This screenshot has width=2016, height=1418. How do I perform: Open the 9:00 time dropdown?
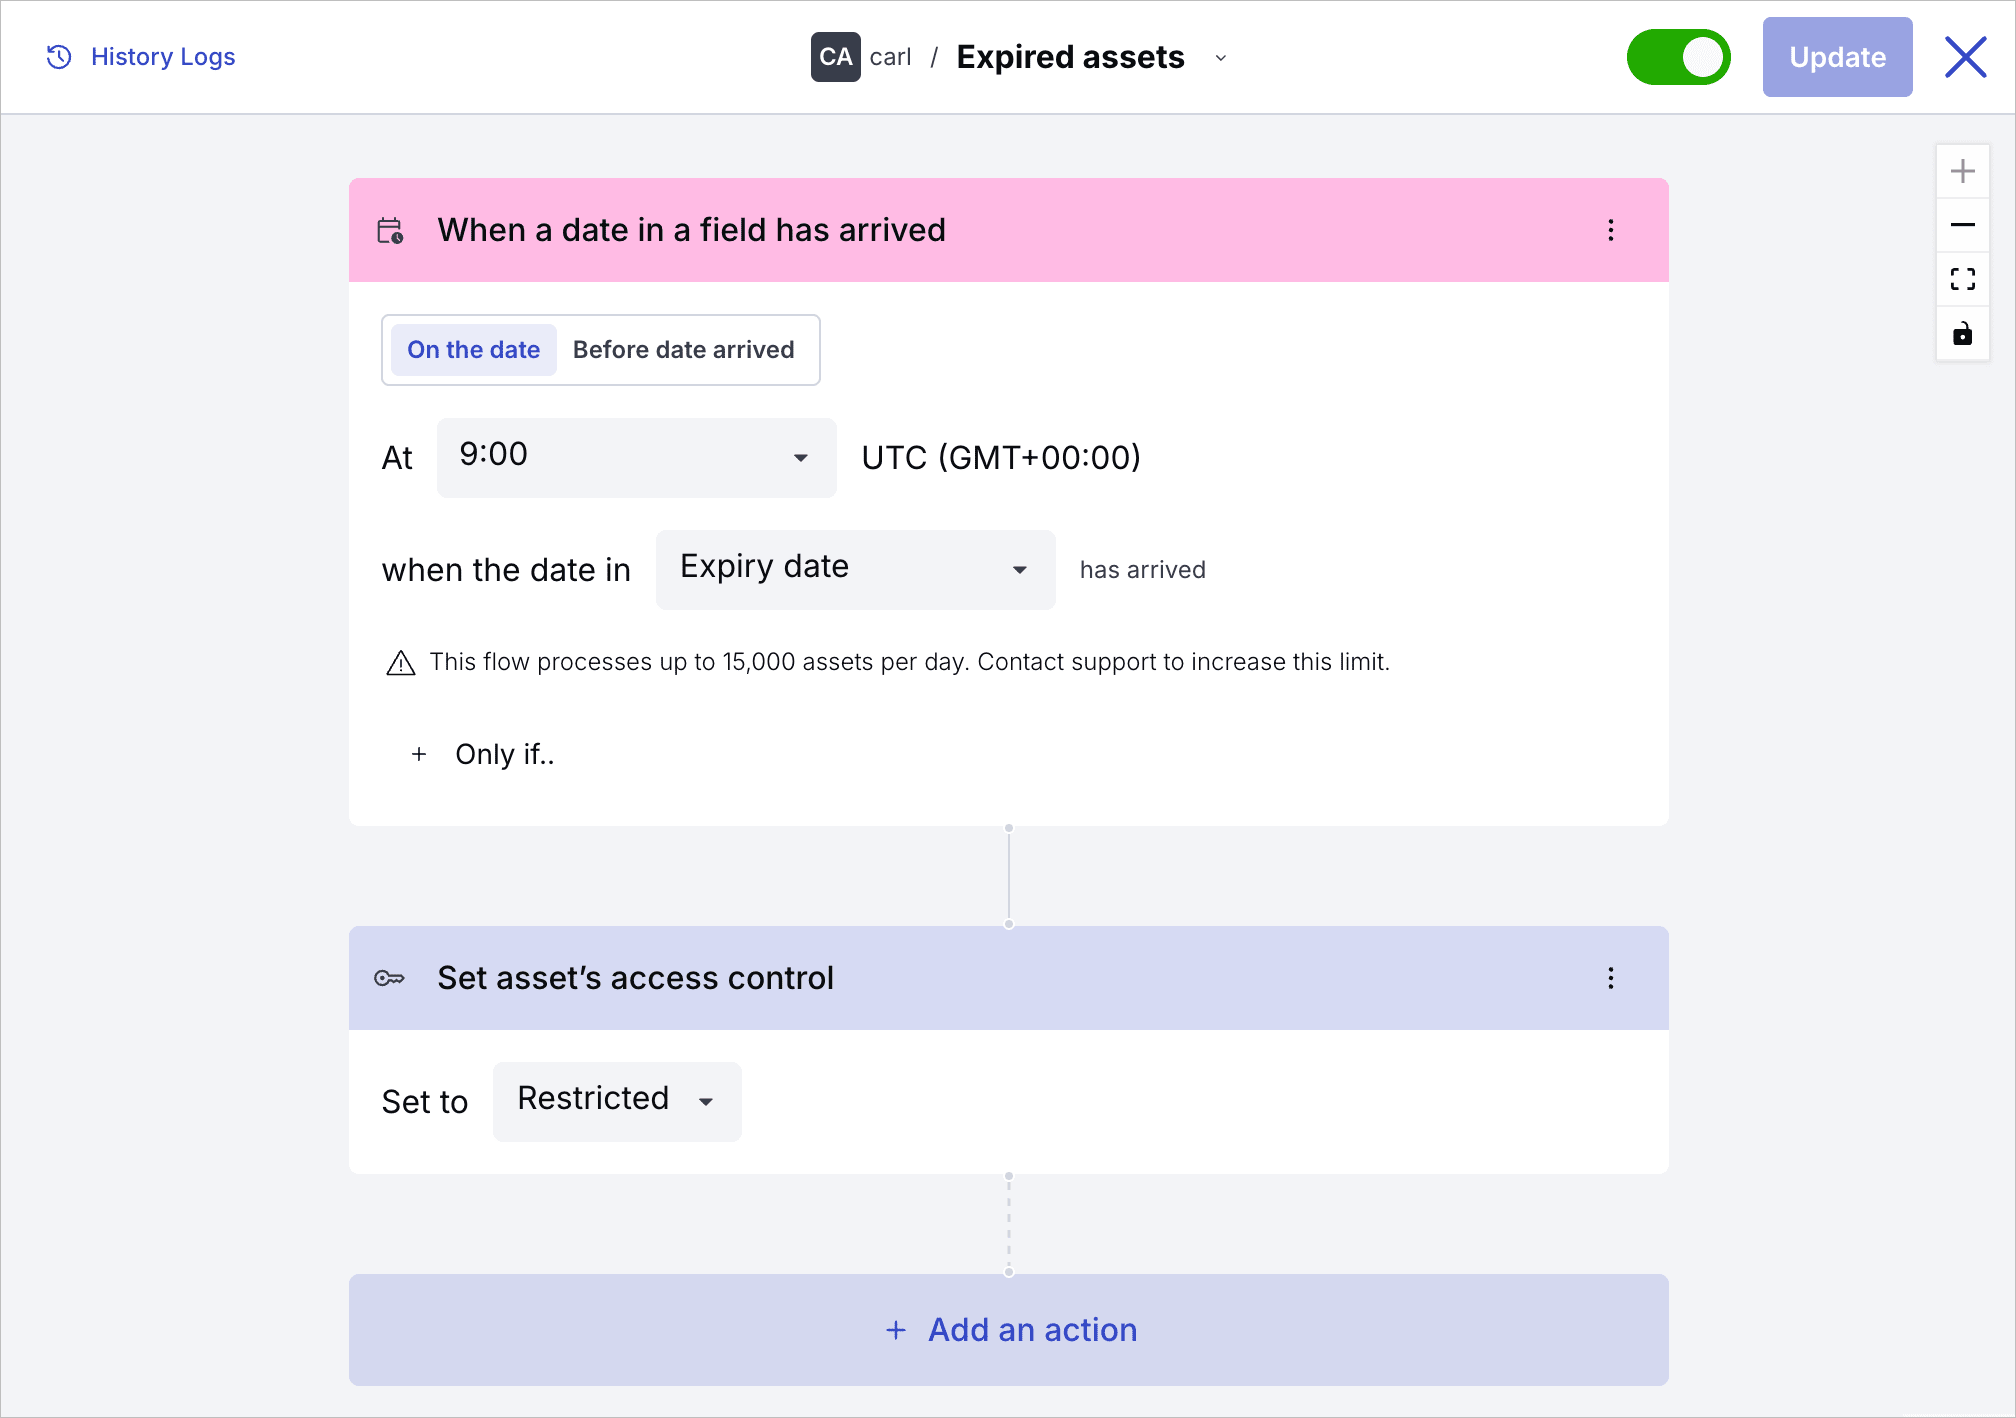click(636, 457)
